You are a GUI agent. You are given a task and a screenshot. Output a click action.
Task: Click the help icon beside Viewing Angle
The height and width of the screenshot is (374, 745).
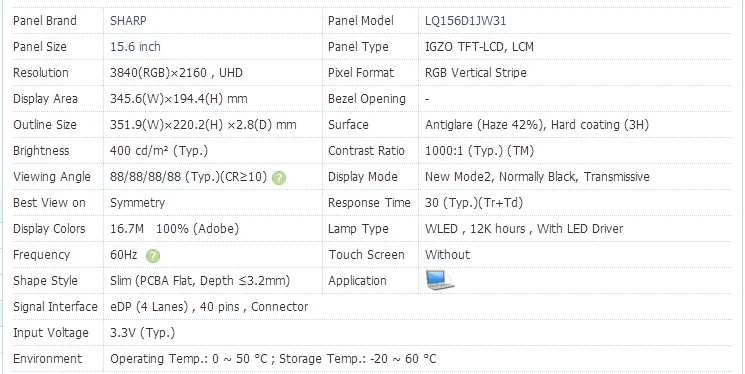279,178
